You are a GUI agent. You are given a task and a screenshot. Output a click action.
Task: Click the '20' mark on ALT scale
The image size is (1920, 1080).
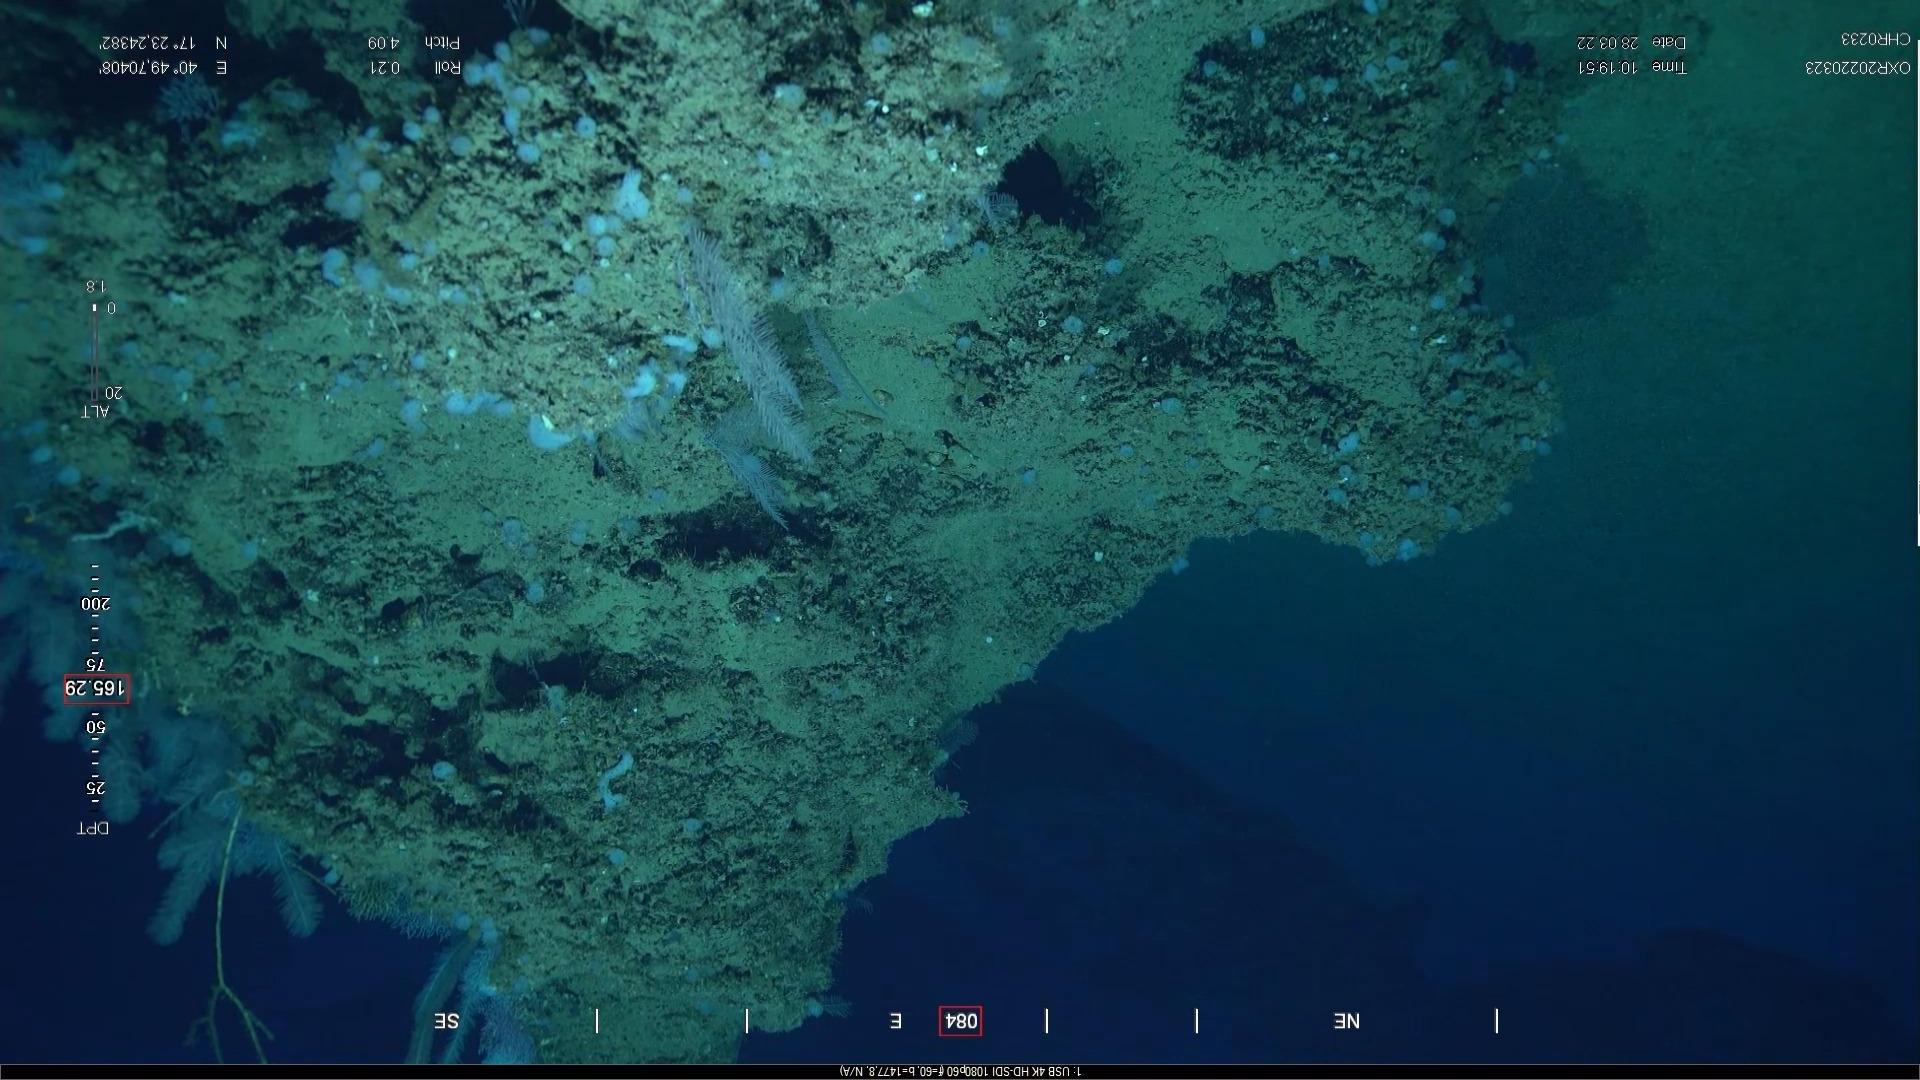(x=113, y=392)
